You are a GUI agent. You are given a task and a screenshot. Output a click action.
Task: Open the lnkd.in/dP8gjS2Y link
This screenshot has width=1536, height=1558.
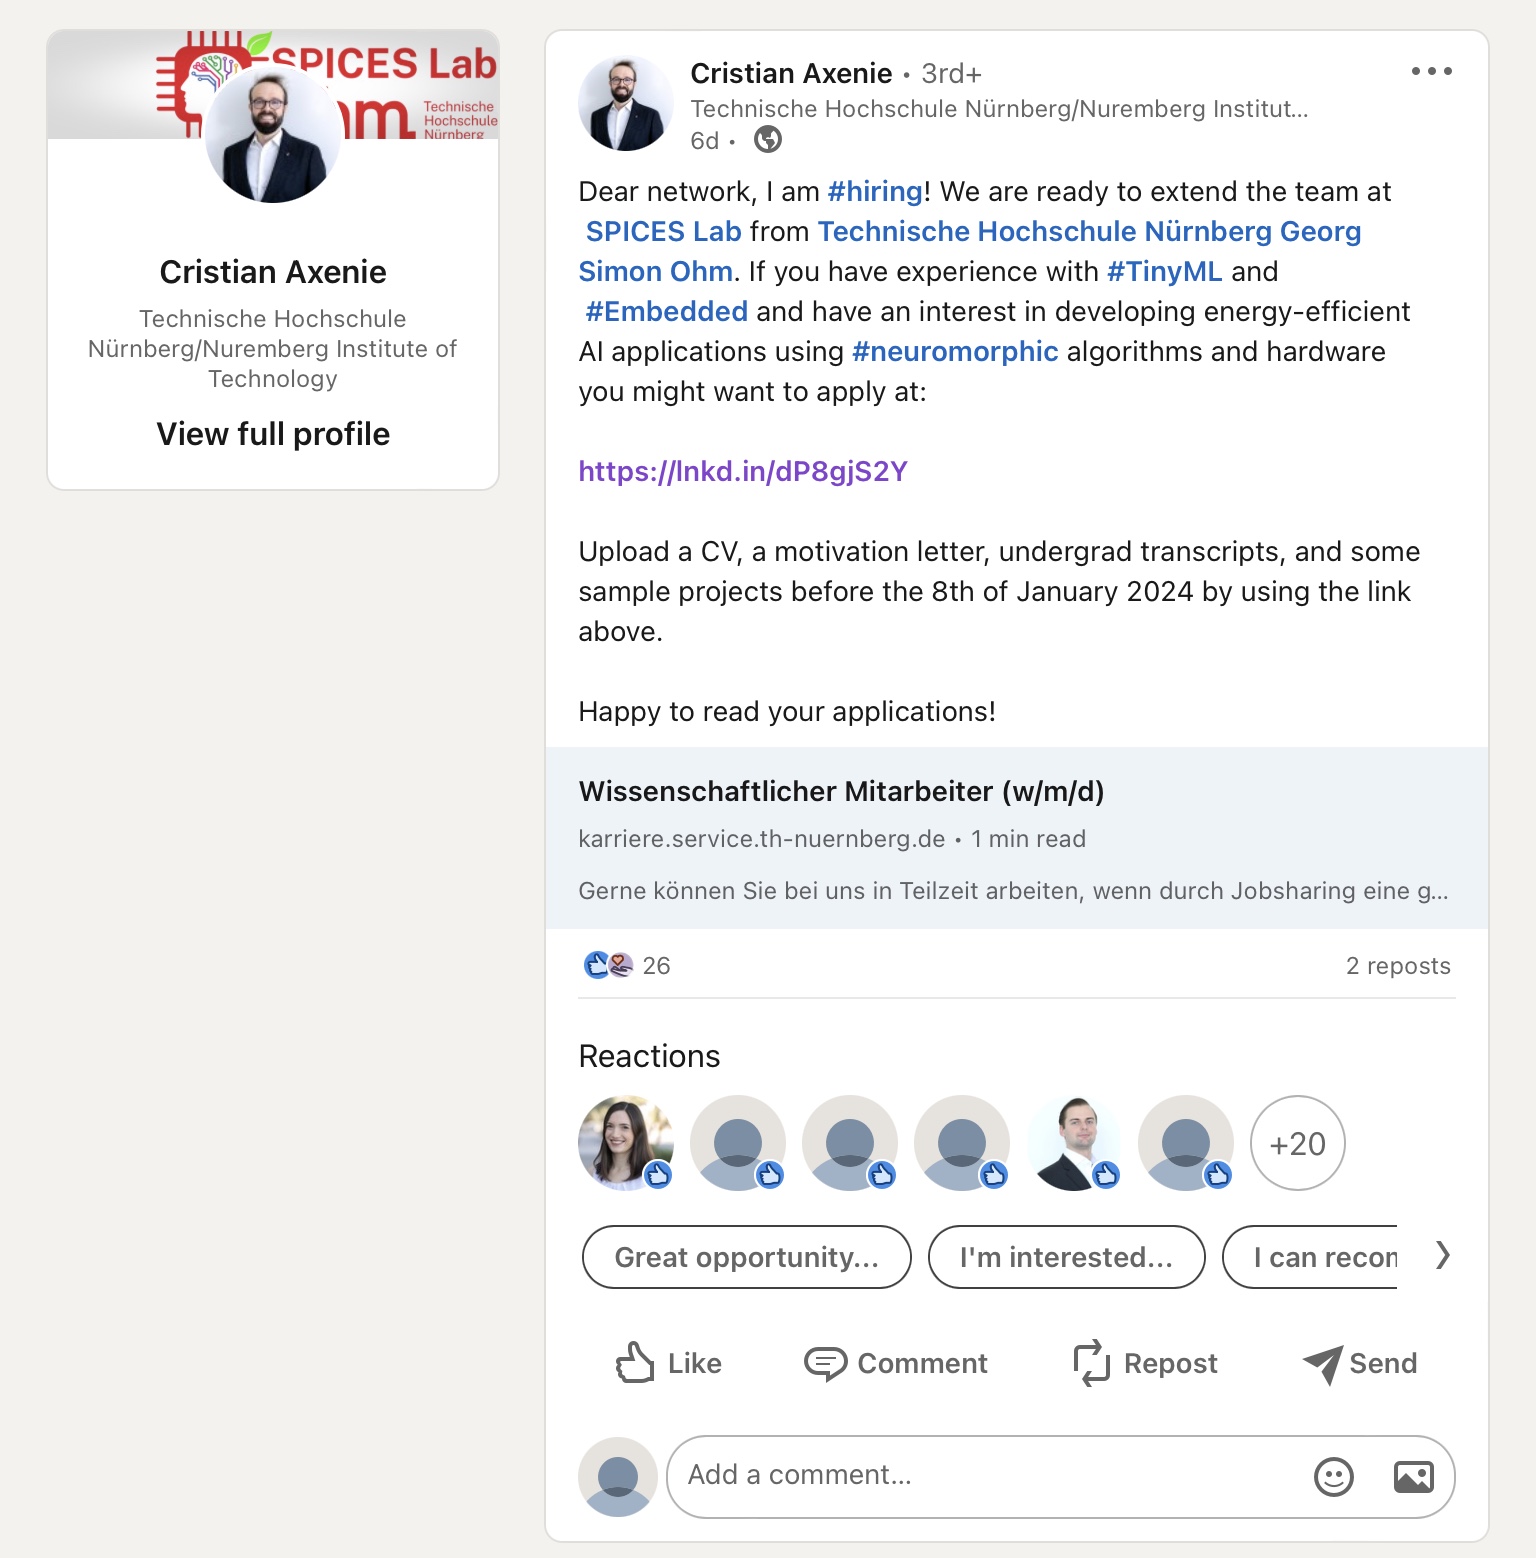(743, 471)
